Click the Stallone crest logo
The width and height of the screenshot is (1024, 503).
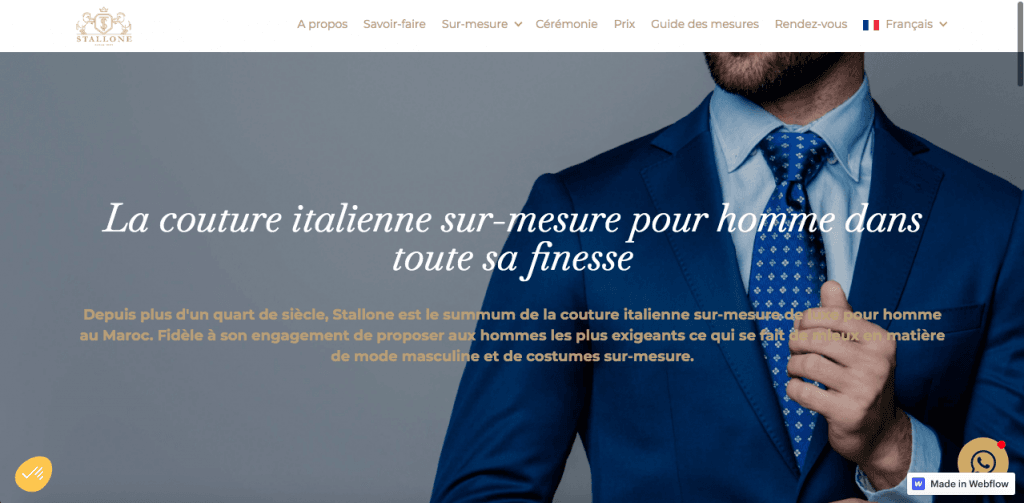coord(104,25)
